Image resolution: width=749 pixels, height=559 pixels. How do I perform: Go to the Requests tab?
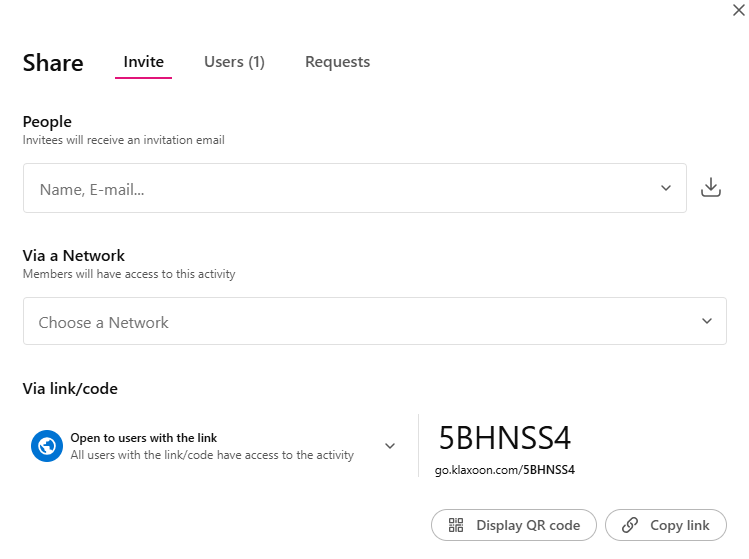tap(337, 62)
